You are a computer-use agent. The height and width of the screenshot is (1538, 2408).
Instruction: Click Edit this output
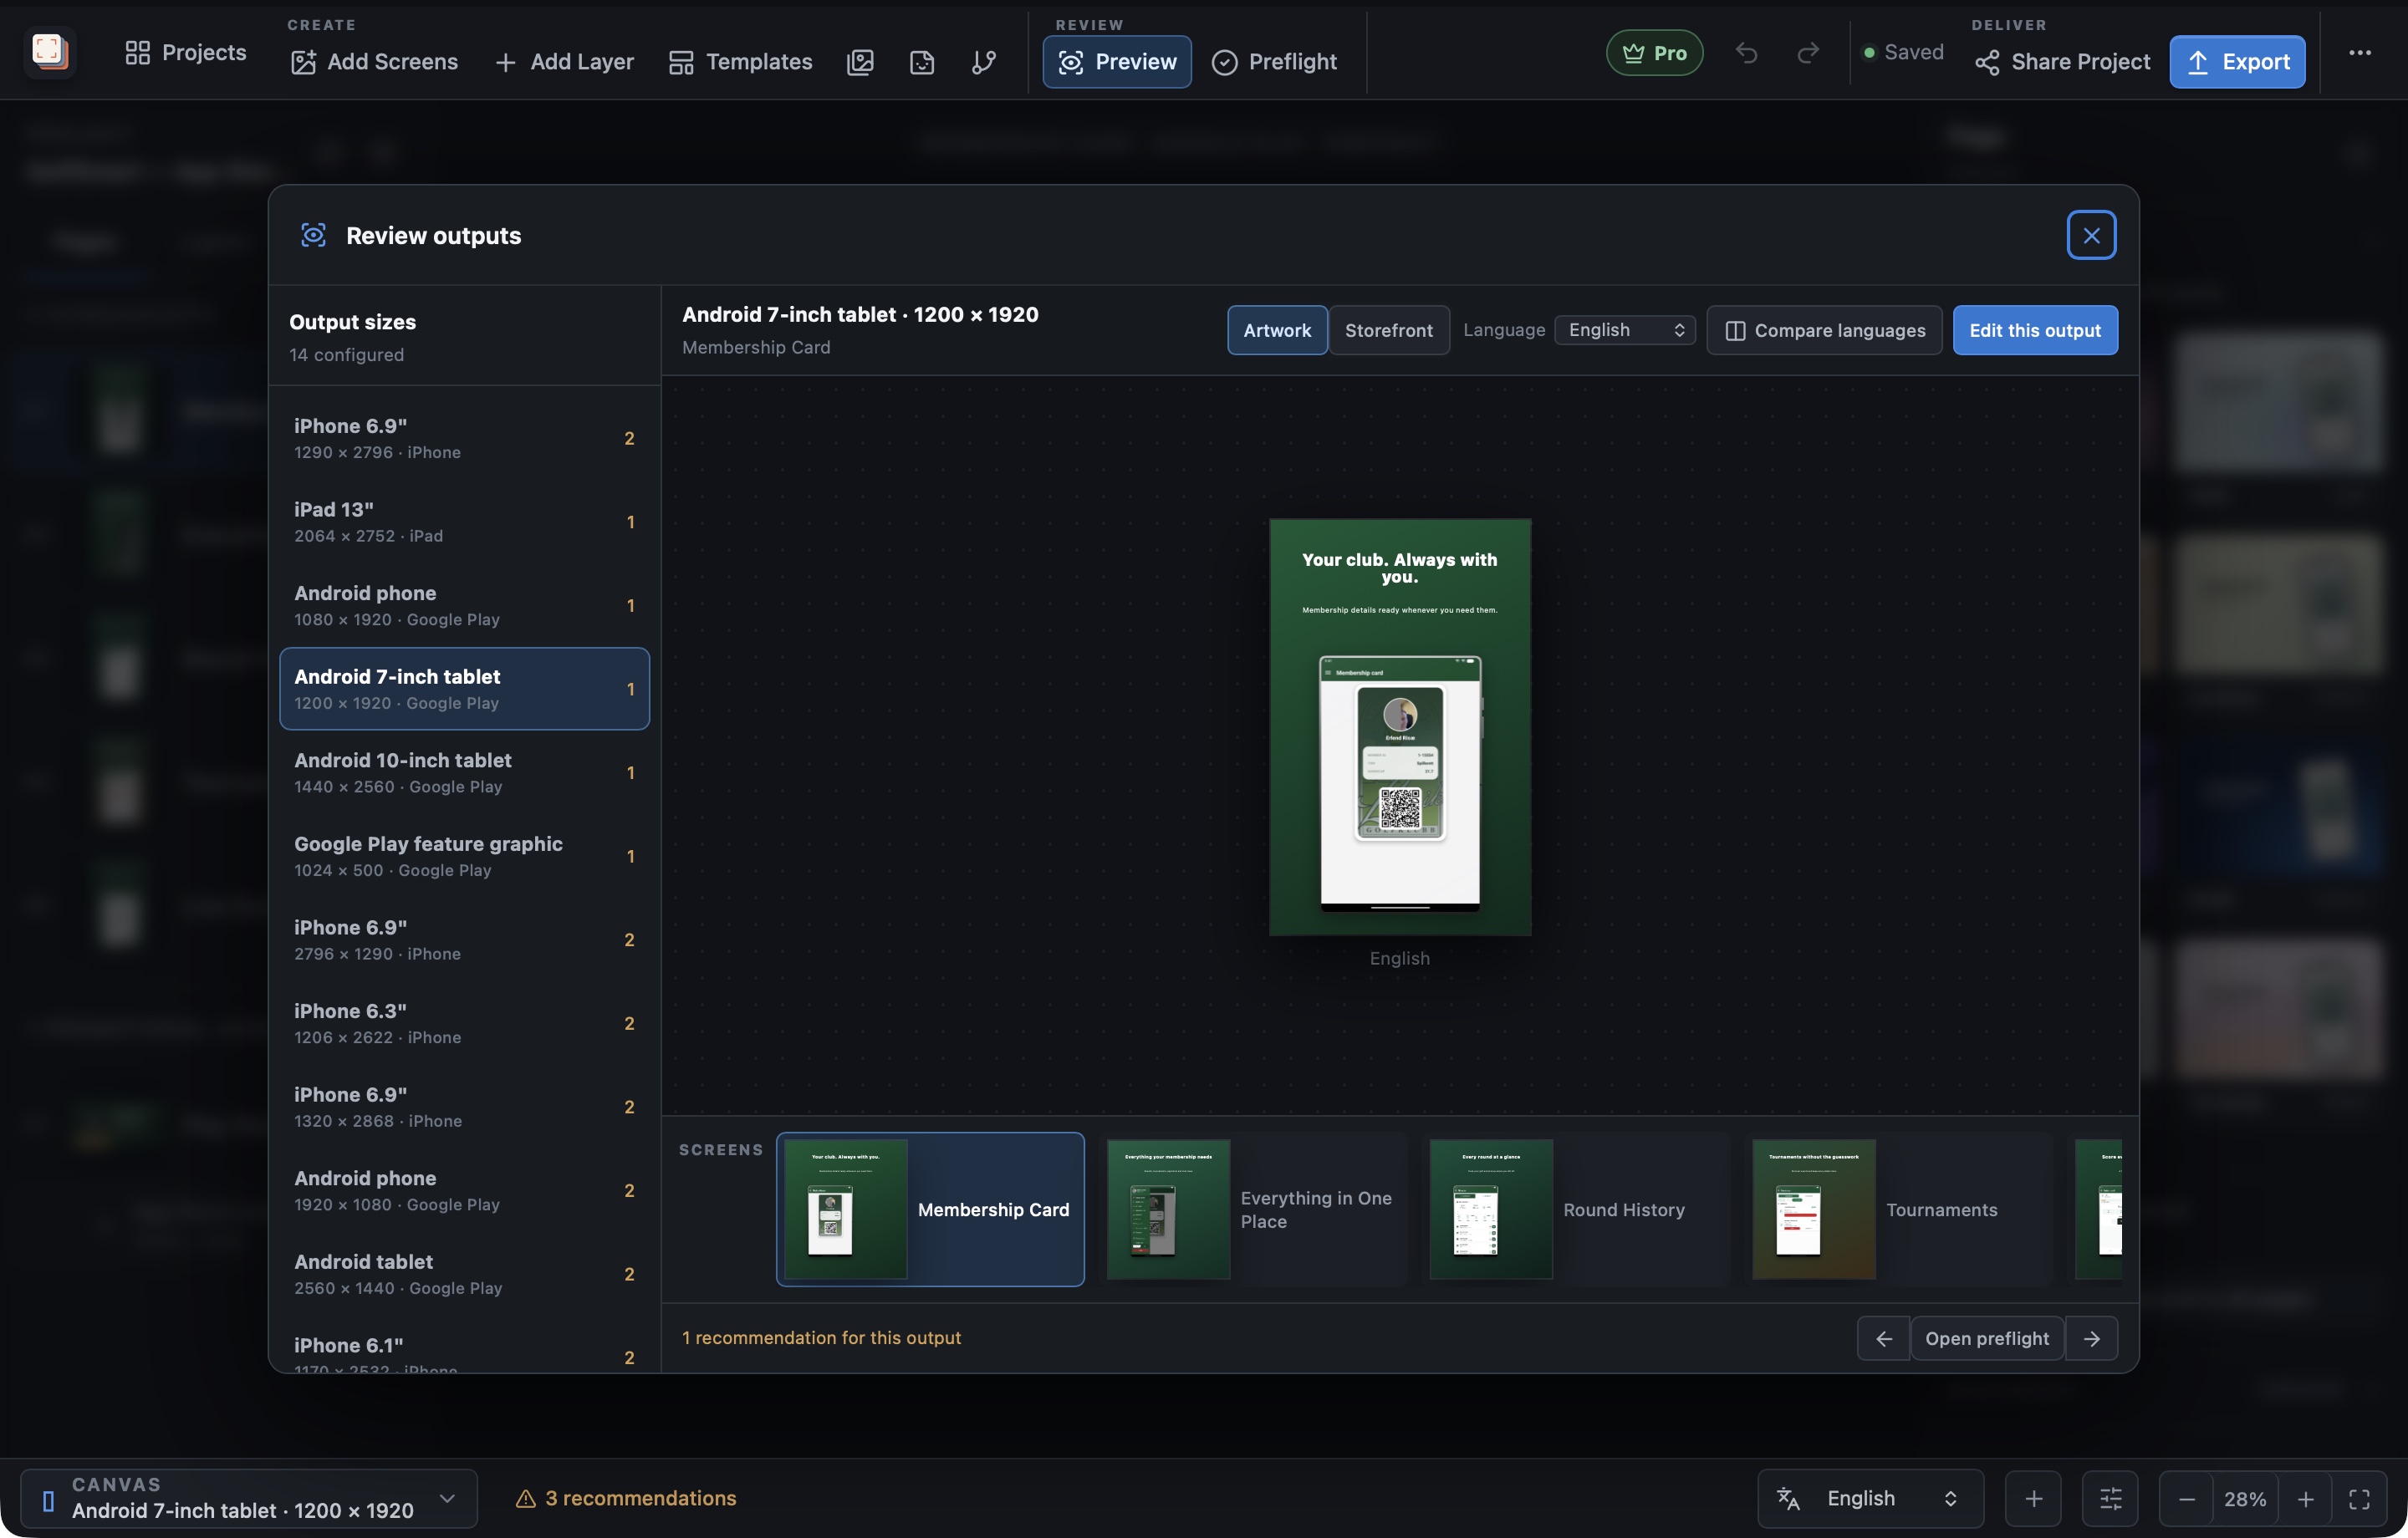(2035, 330)
